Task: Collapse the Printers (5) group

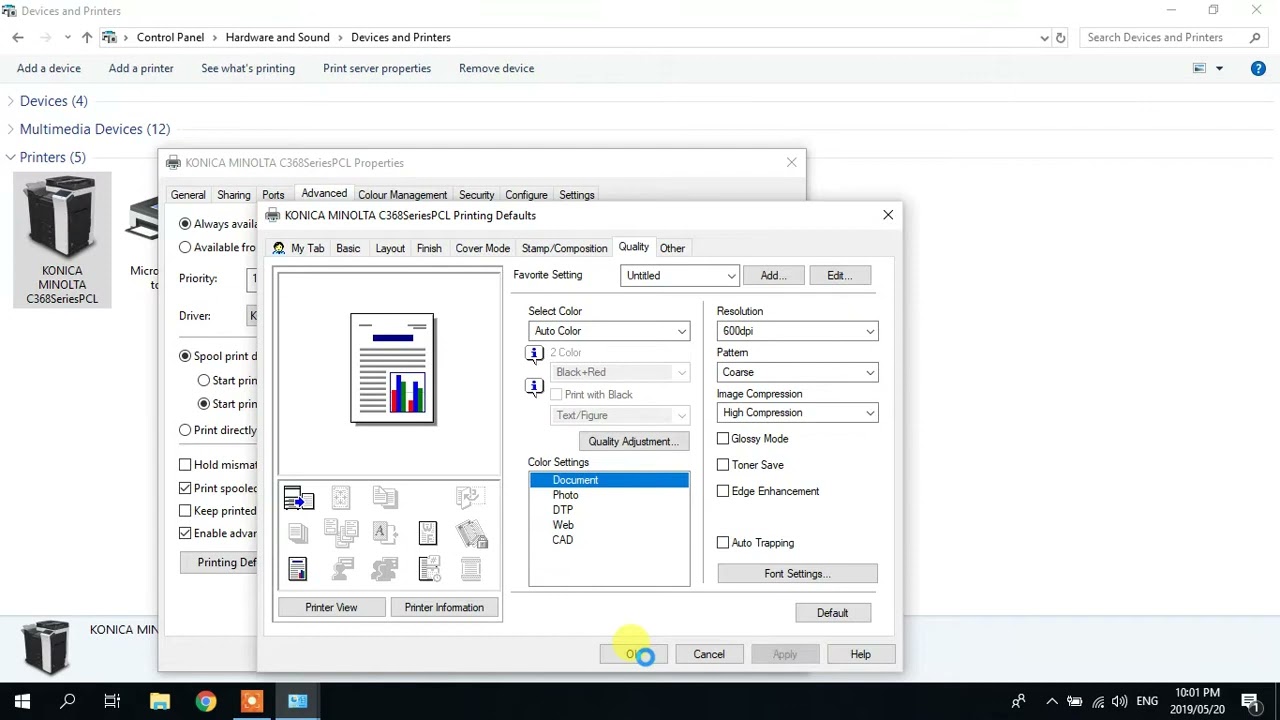Action: (x=10, y=157)
